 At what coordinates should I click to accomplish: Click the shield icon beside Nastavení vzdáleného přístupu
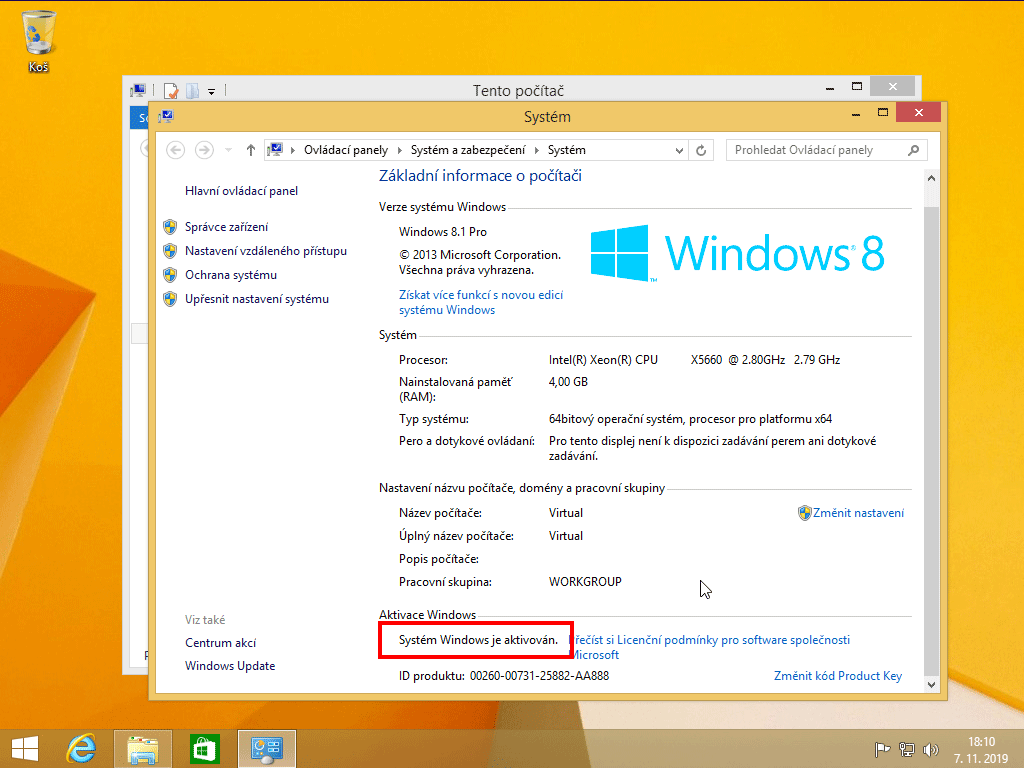tap(170, 251)
